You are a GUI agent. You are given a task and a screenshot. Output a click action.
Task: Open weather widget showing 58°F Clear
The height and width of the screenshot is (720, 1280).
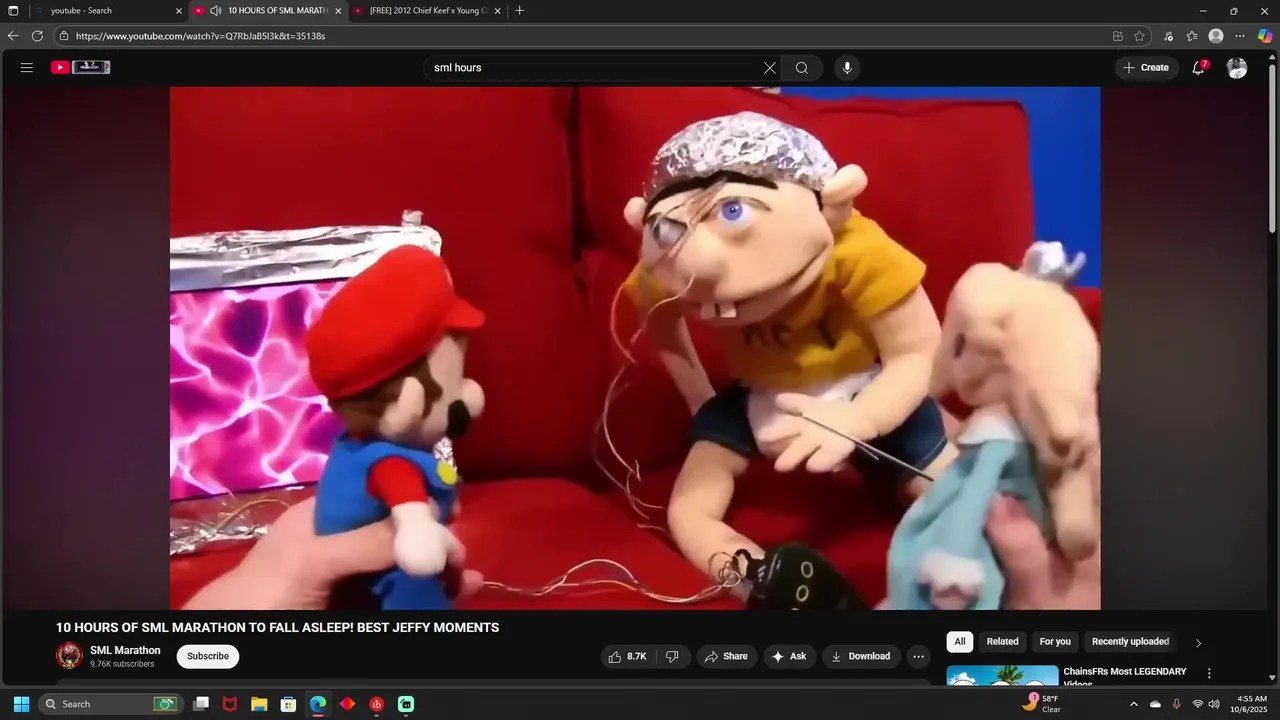click(1041, 703)
